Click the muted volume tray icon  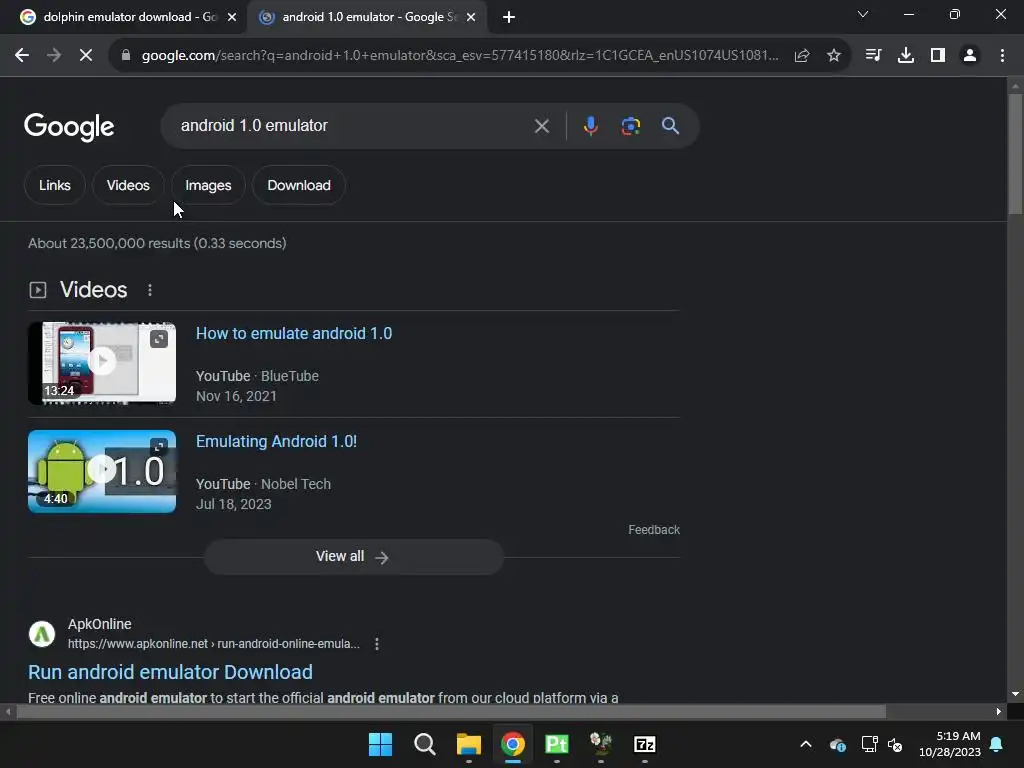click(x=895, y=744)
